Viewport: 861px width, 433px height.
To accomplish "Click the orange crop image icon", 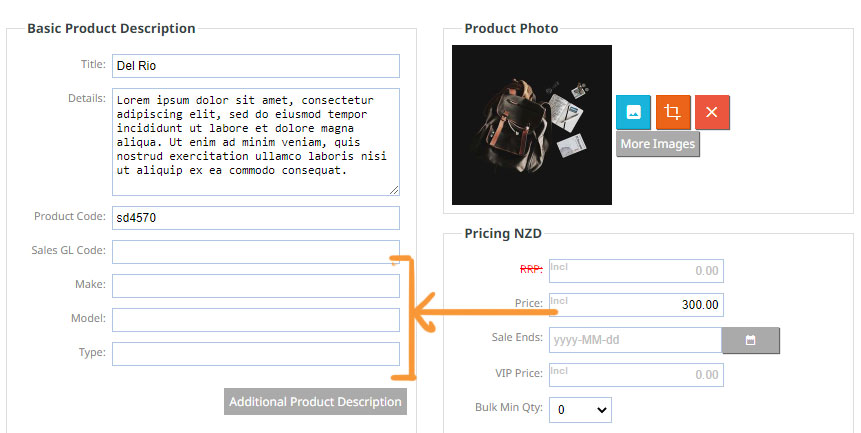I will (x=673, y=112).
